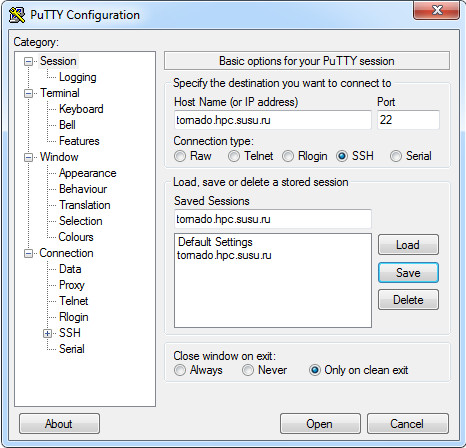Select the Keyboard category
This screenshot has width=466, height=448.
click(81, 109)
